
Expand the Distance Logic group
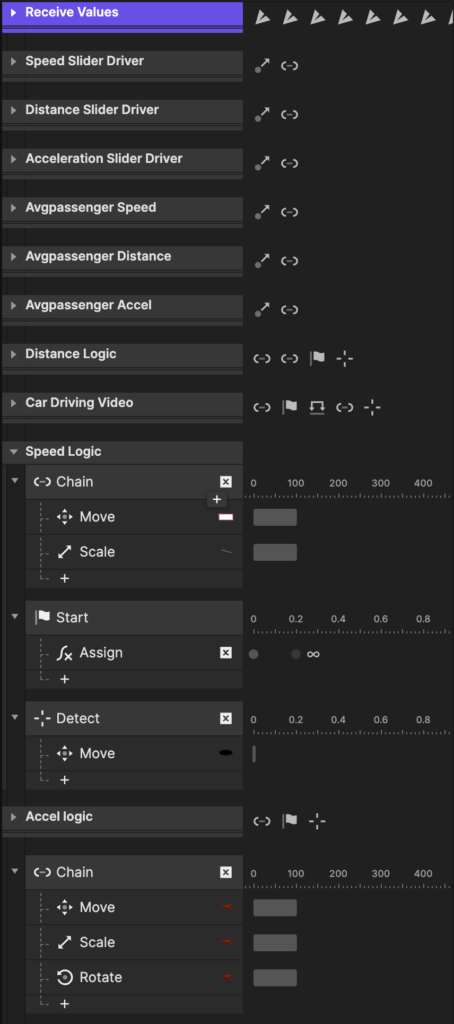[13, 354]
